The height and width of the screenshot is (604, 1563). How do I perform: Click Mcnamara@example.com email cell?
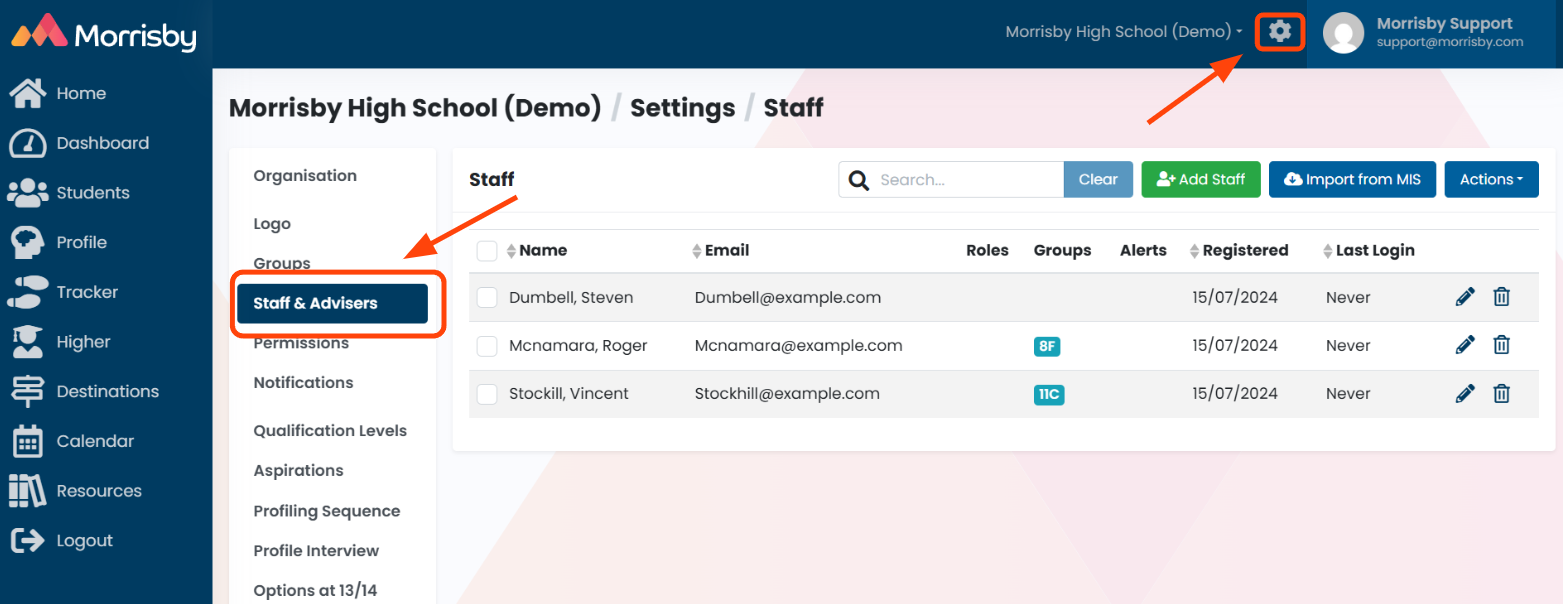pos(799,345)
